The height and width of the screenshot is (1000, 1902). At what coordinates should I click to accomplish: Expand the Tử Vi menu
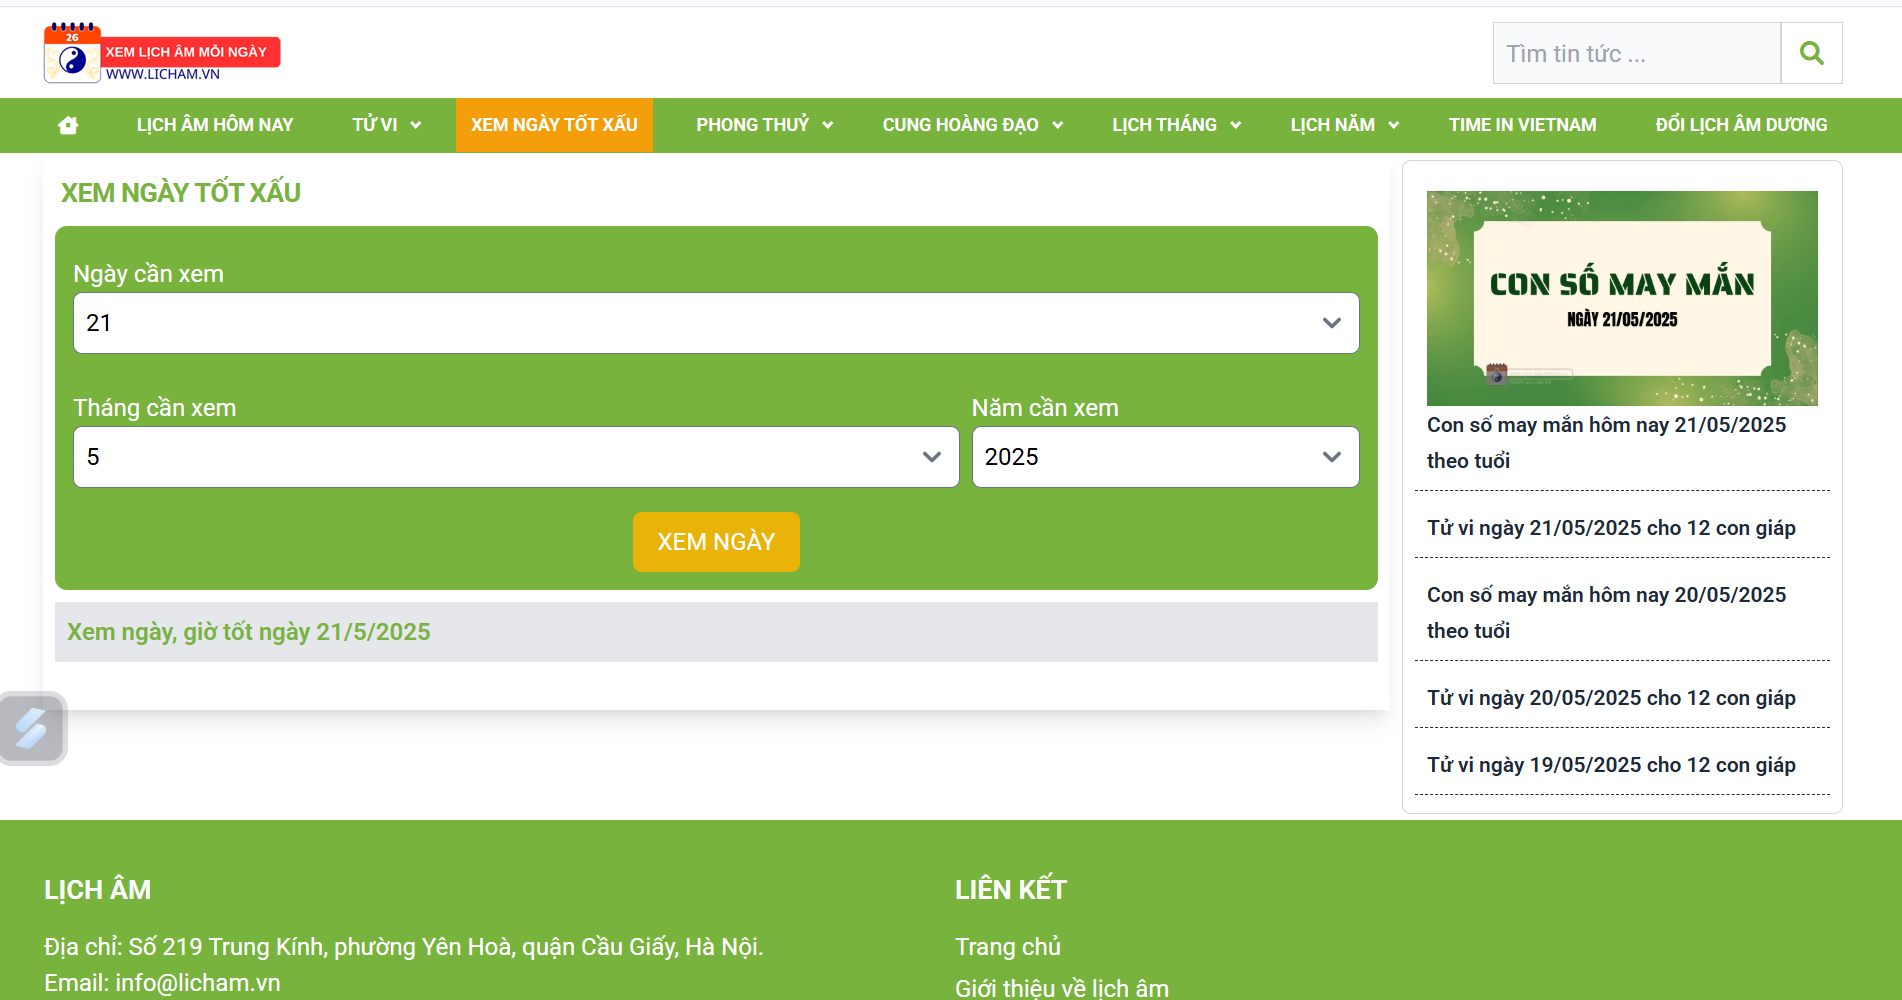click(386, 125)
